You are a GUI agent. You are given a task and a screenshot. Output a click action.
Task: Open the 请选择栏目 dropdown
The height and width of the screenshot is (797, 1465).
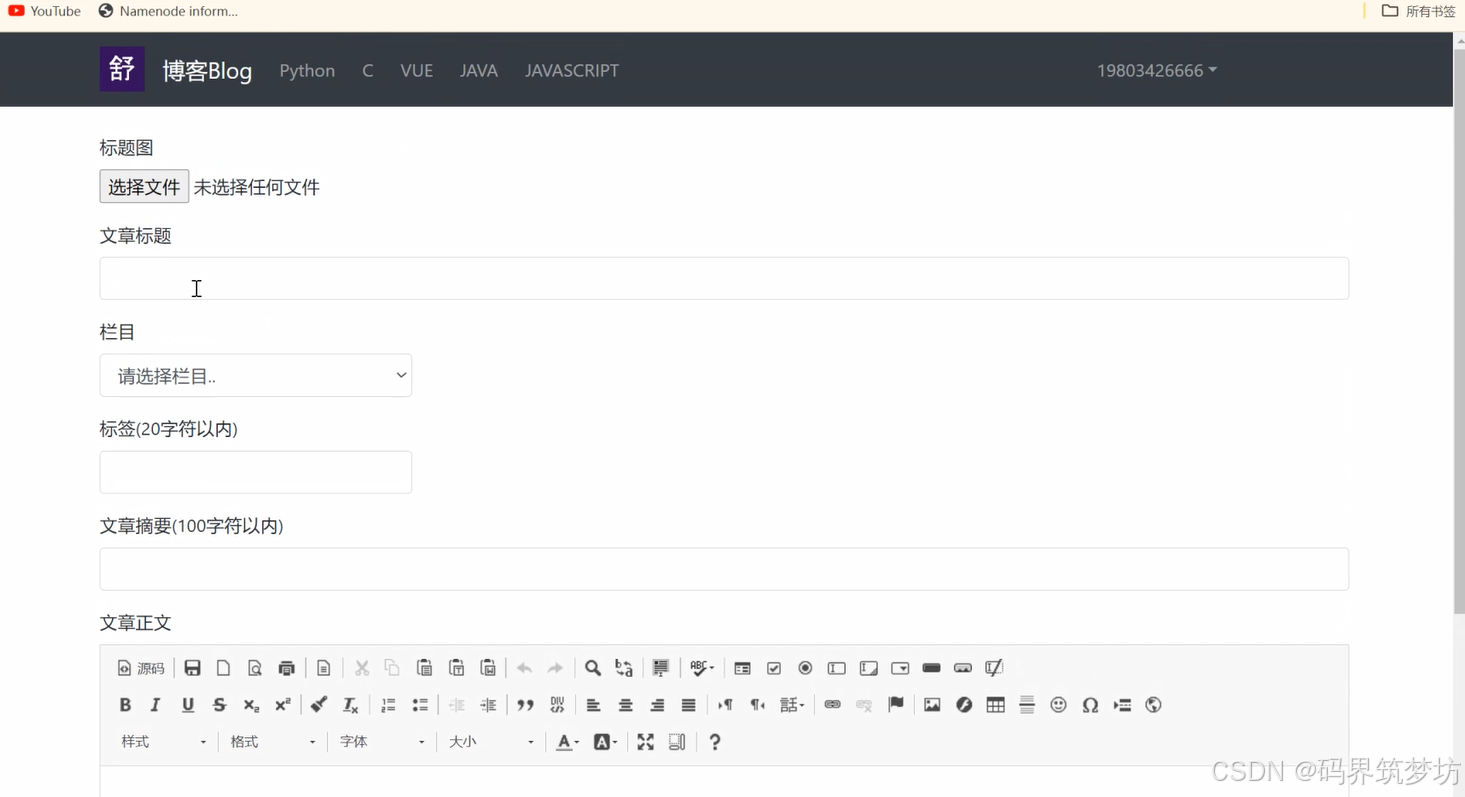[x=256, y=376]
